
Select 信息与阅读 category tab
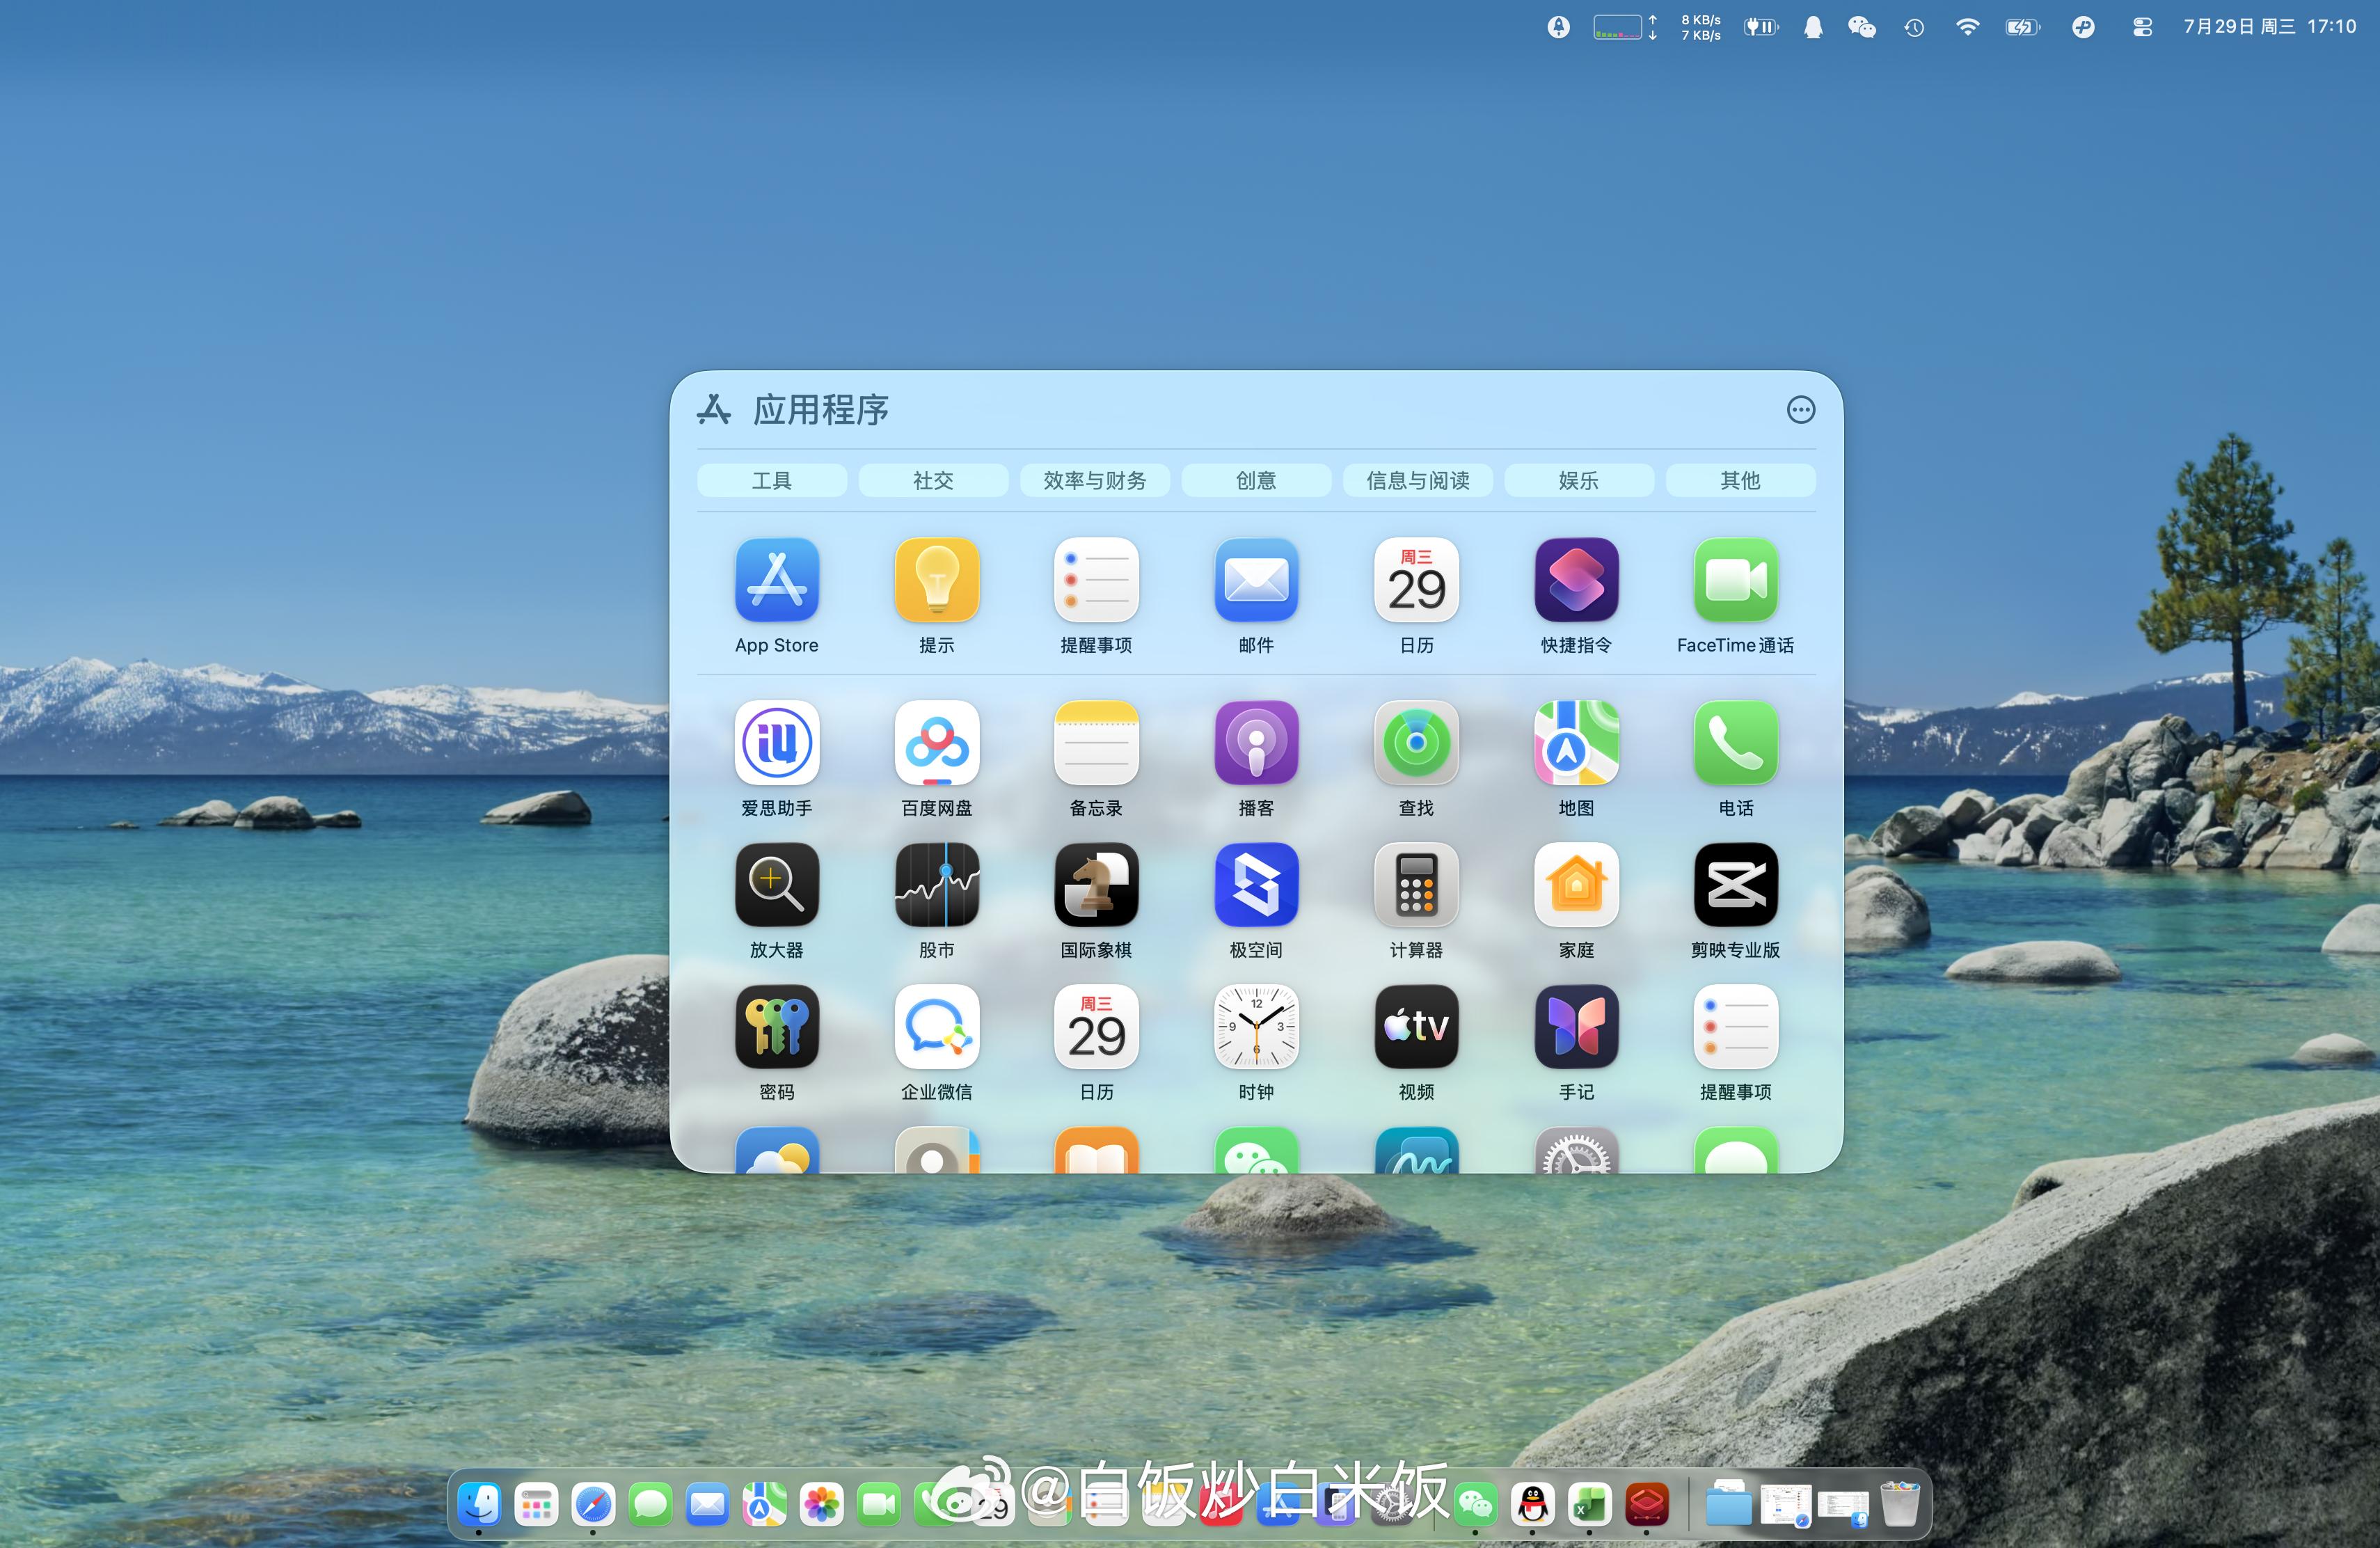pyautogui.click(x=1418, y=480)
